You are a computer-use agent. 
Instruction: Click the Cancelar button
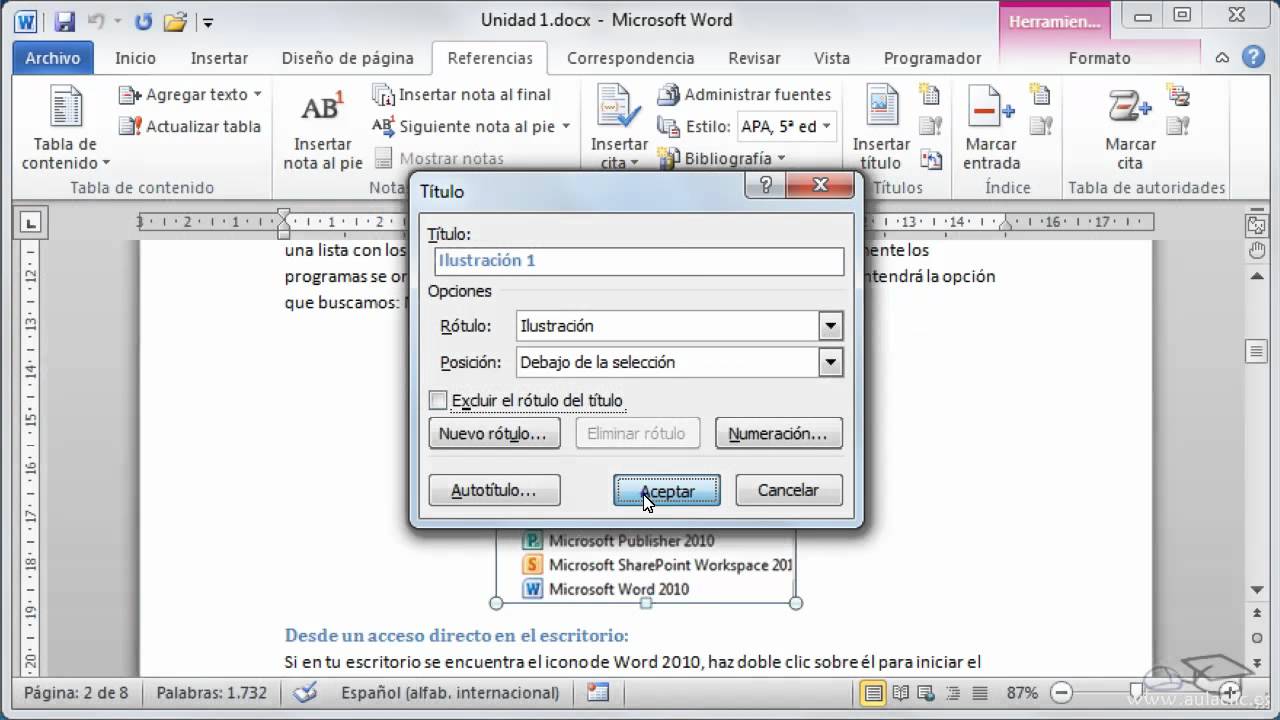(x=788, y=490)
